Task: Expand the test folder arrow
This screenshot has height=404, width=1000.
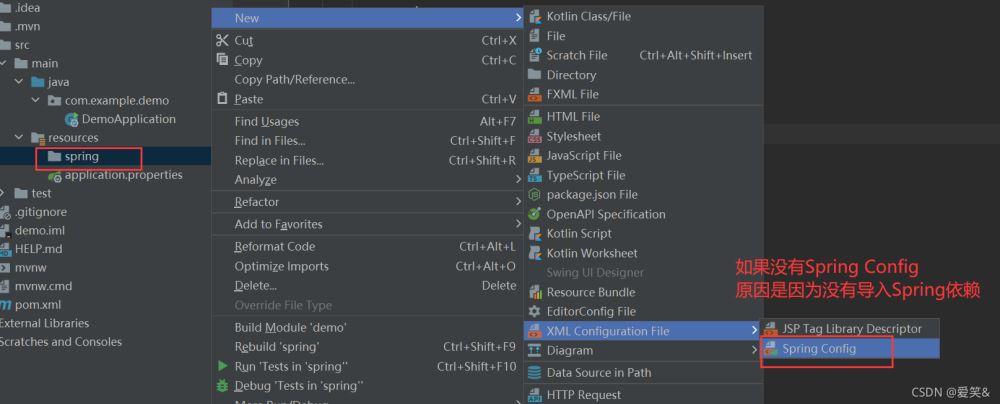Action: point(4,193)
